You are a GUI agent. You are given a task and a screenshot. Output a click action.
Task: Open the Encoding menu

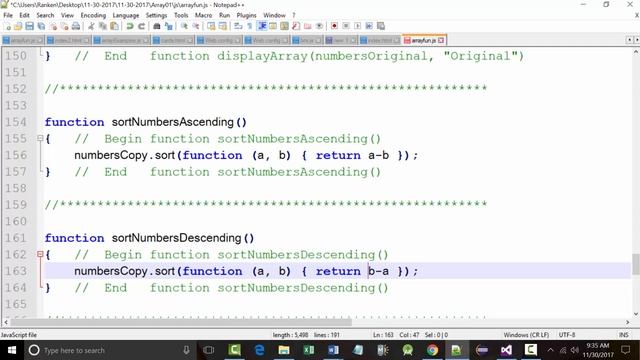93,15
